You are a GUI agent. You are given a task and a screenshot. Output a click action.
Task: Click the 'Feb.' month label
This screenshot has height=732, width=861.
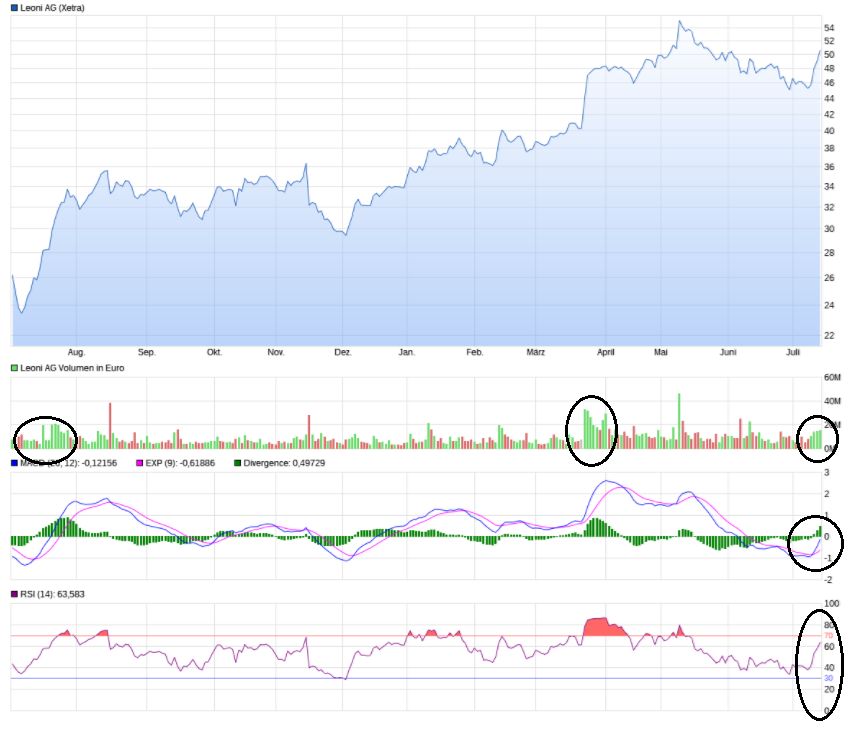click(474, 353)
